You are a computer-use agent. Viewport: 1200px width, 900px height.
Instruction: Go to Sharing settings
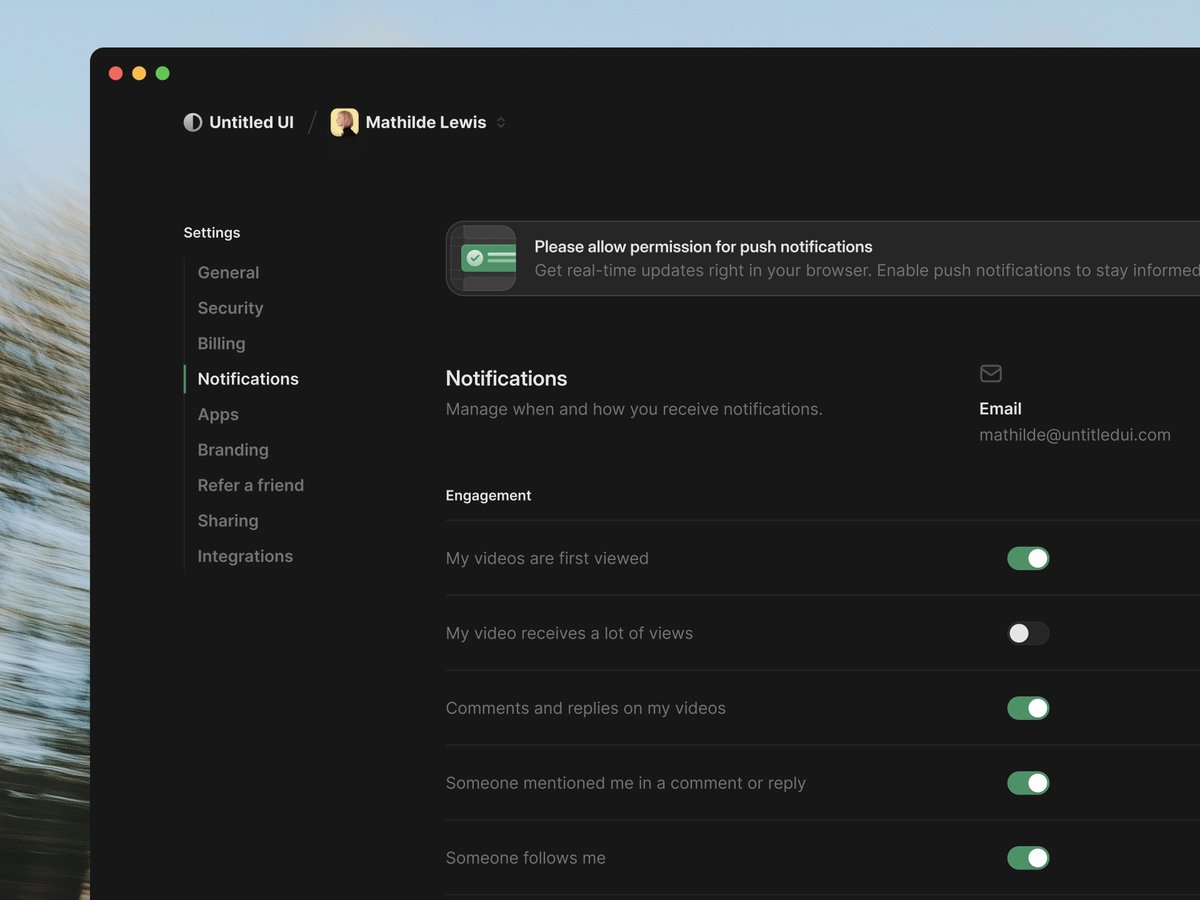click(228, 521)
